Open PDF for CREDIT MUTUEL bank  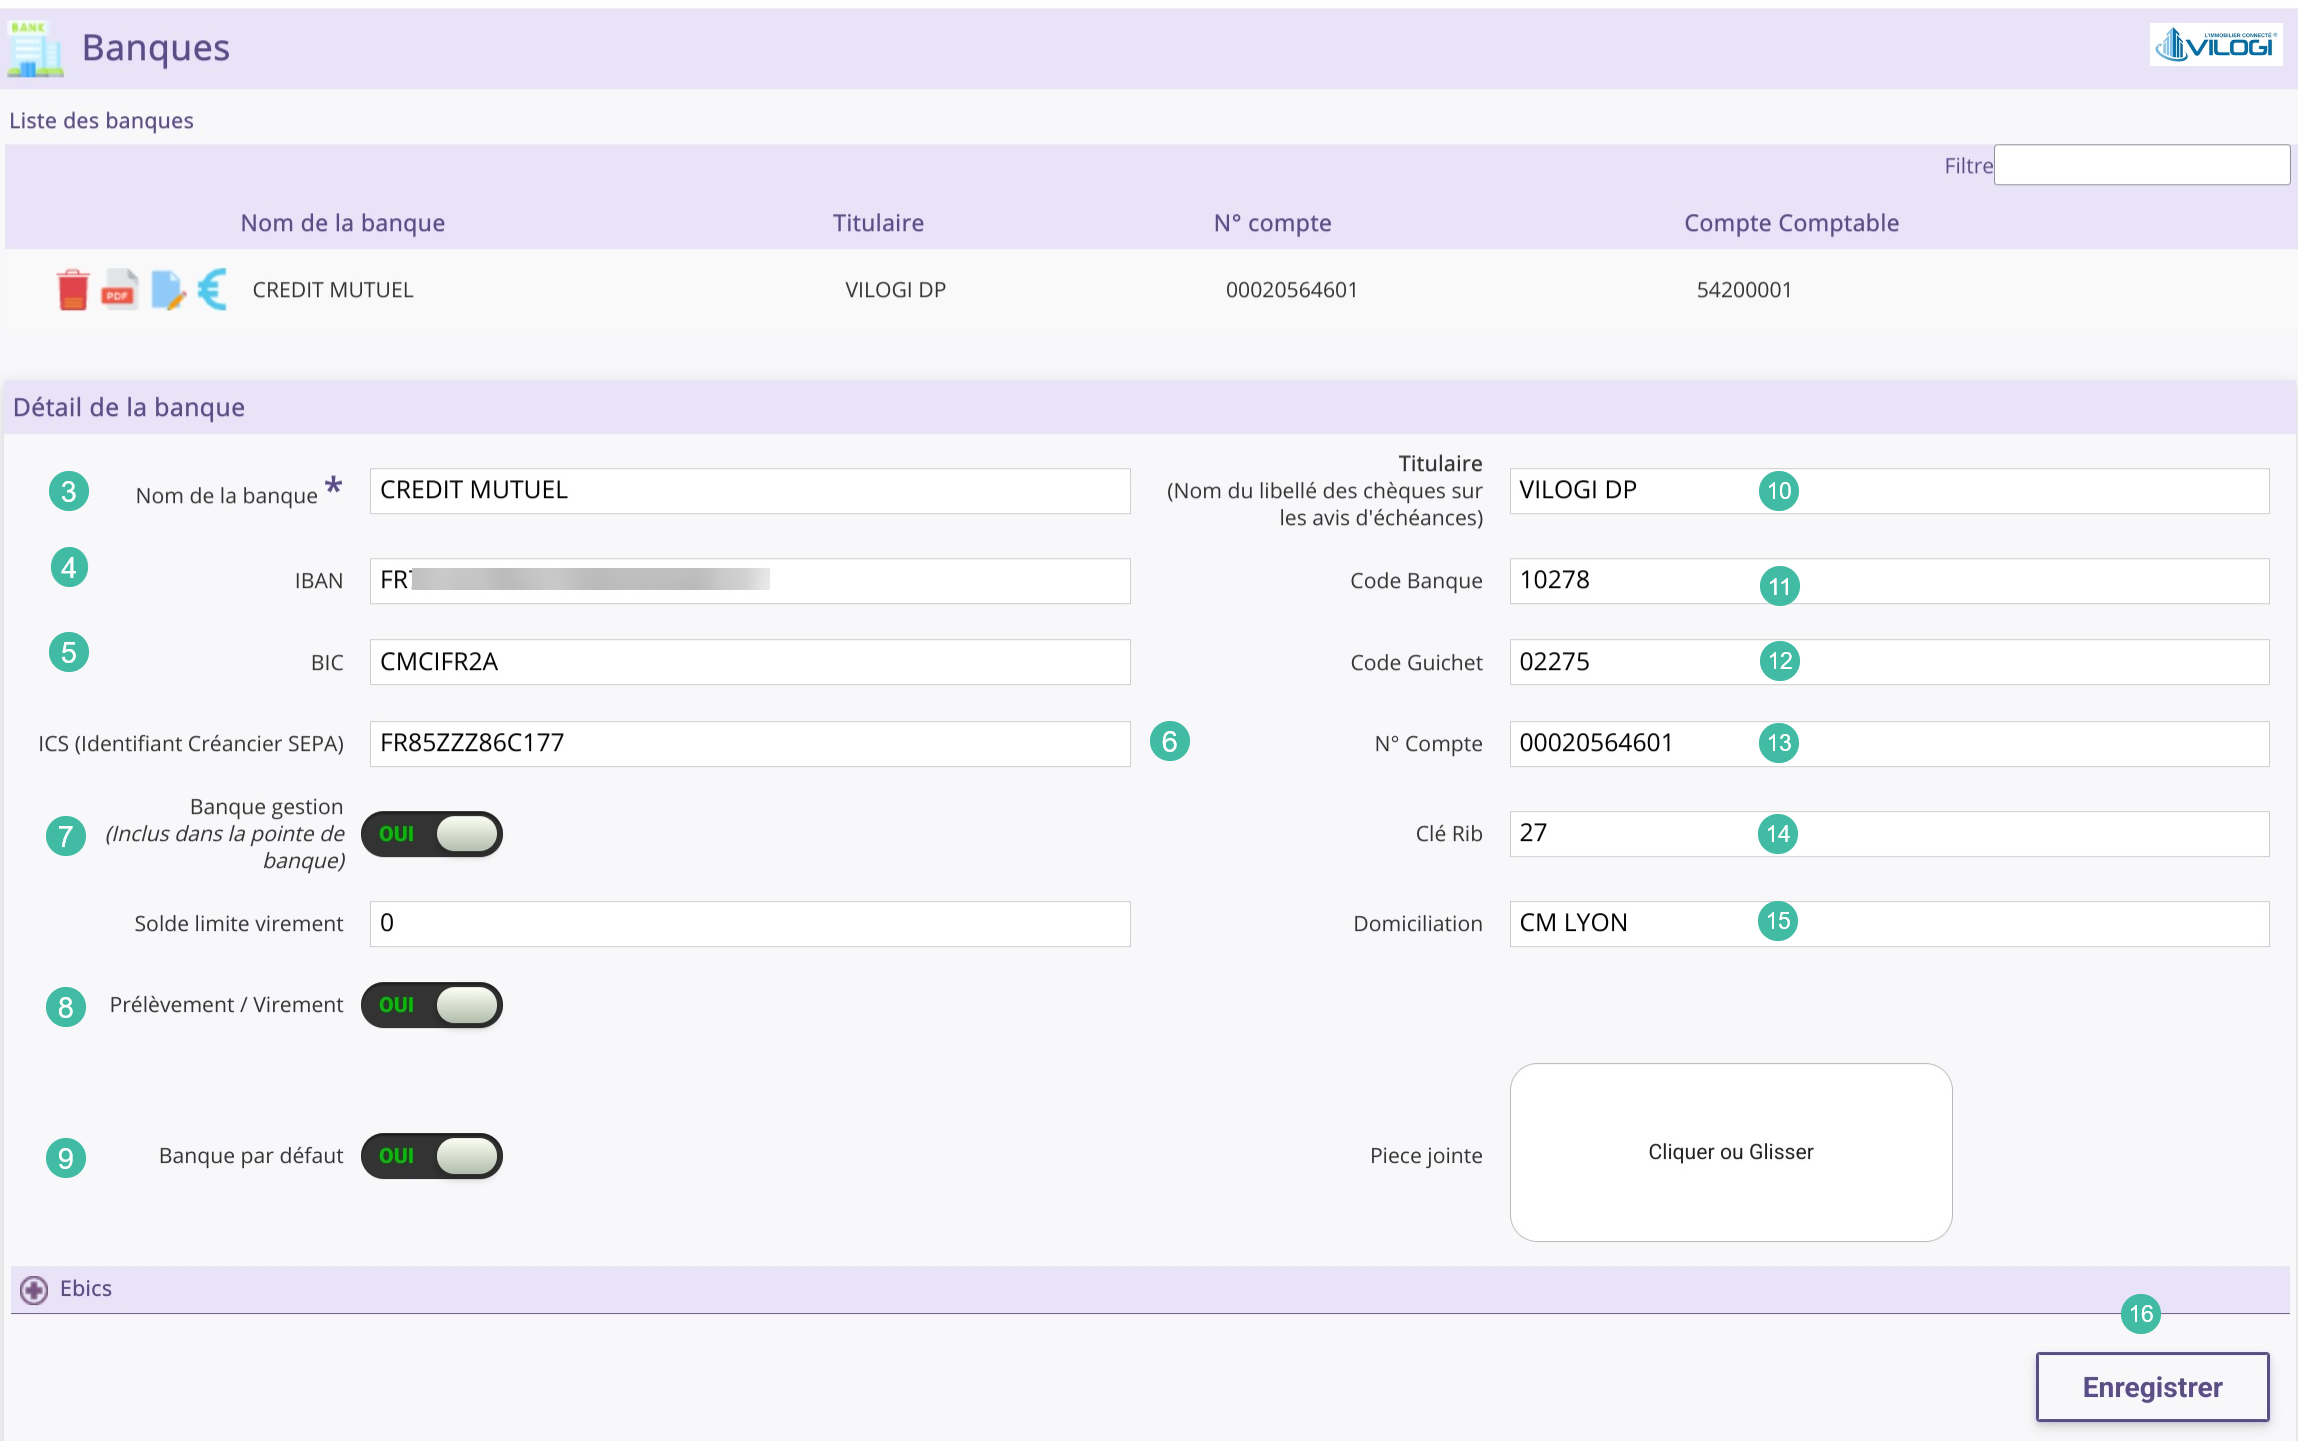click(119, 290)
